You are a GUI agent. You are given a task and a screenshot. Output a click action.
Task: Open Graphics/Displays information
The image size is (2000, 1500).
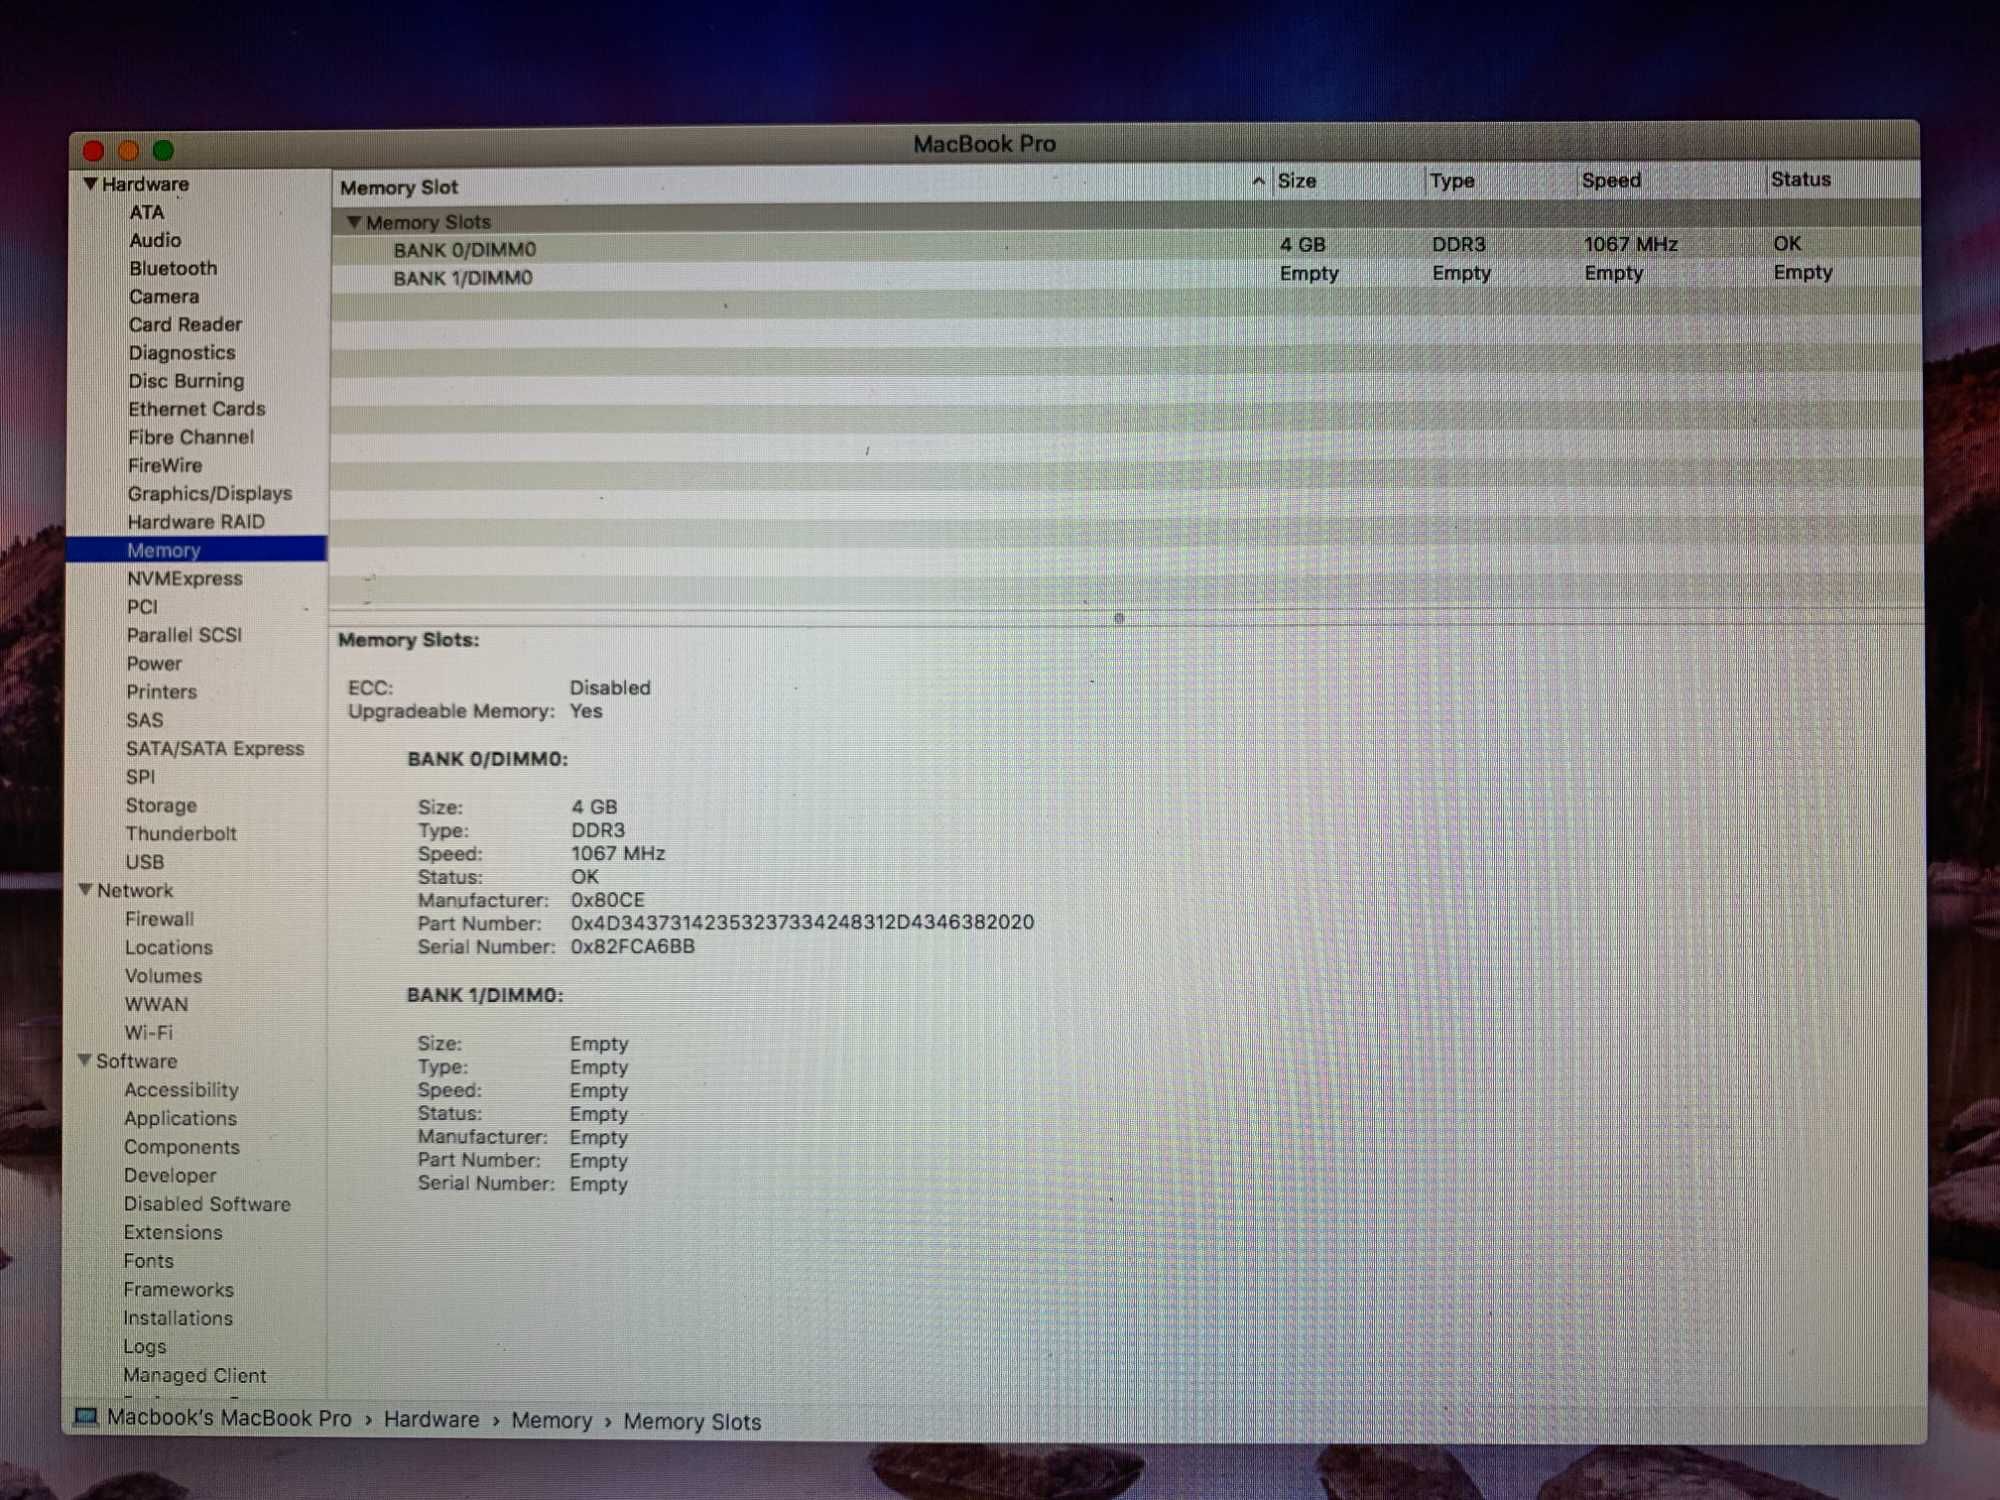(210, 494)
